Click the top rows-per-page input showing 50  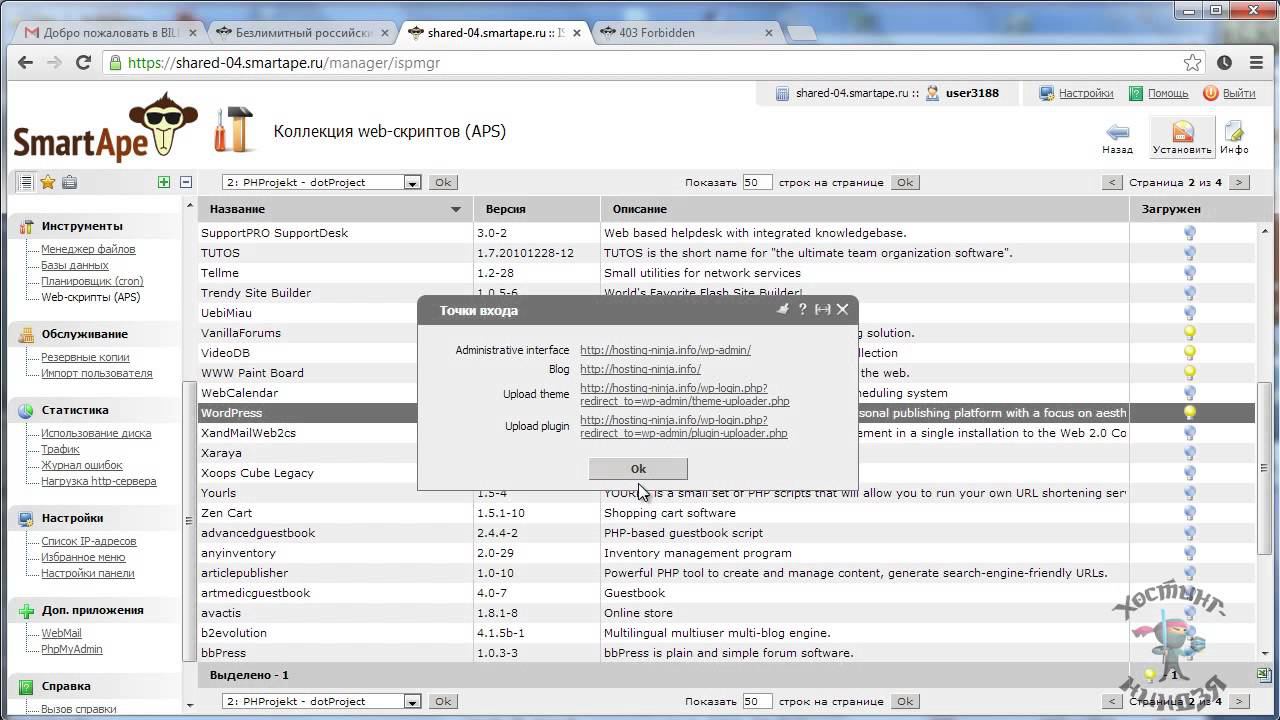757,182
